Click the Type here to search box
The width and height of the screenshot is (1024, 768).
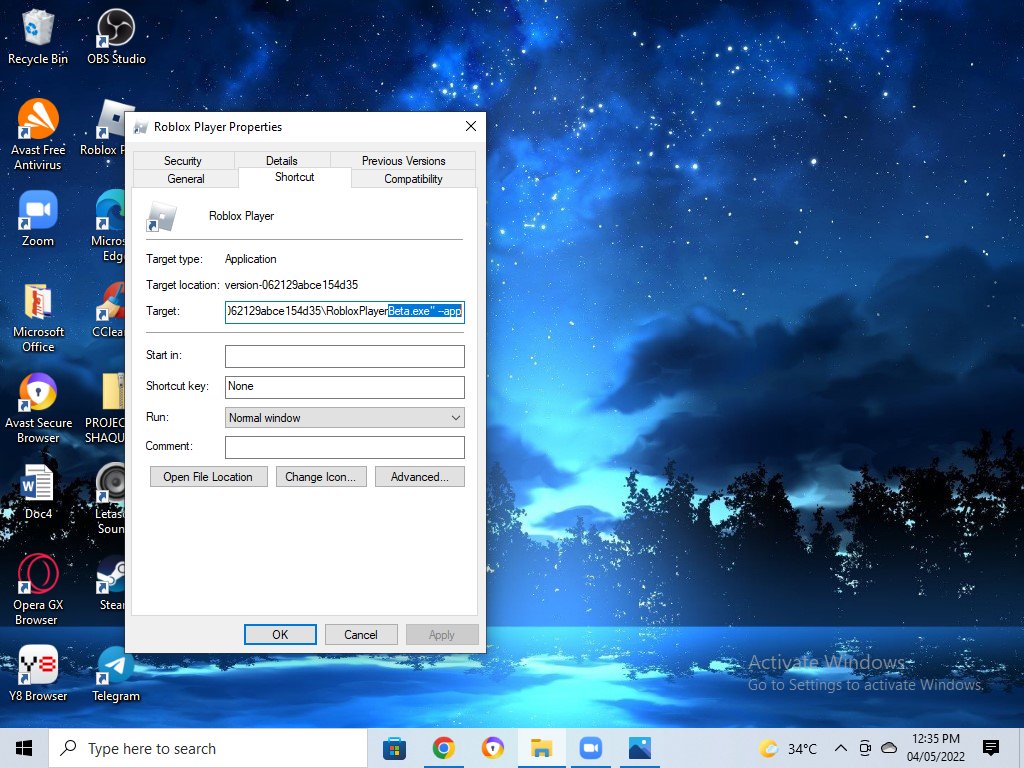(208, 748)
